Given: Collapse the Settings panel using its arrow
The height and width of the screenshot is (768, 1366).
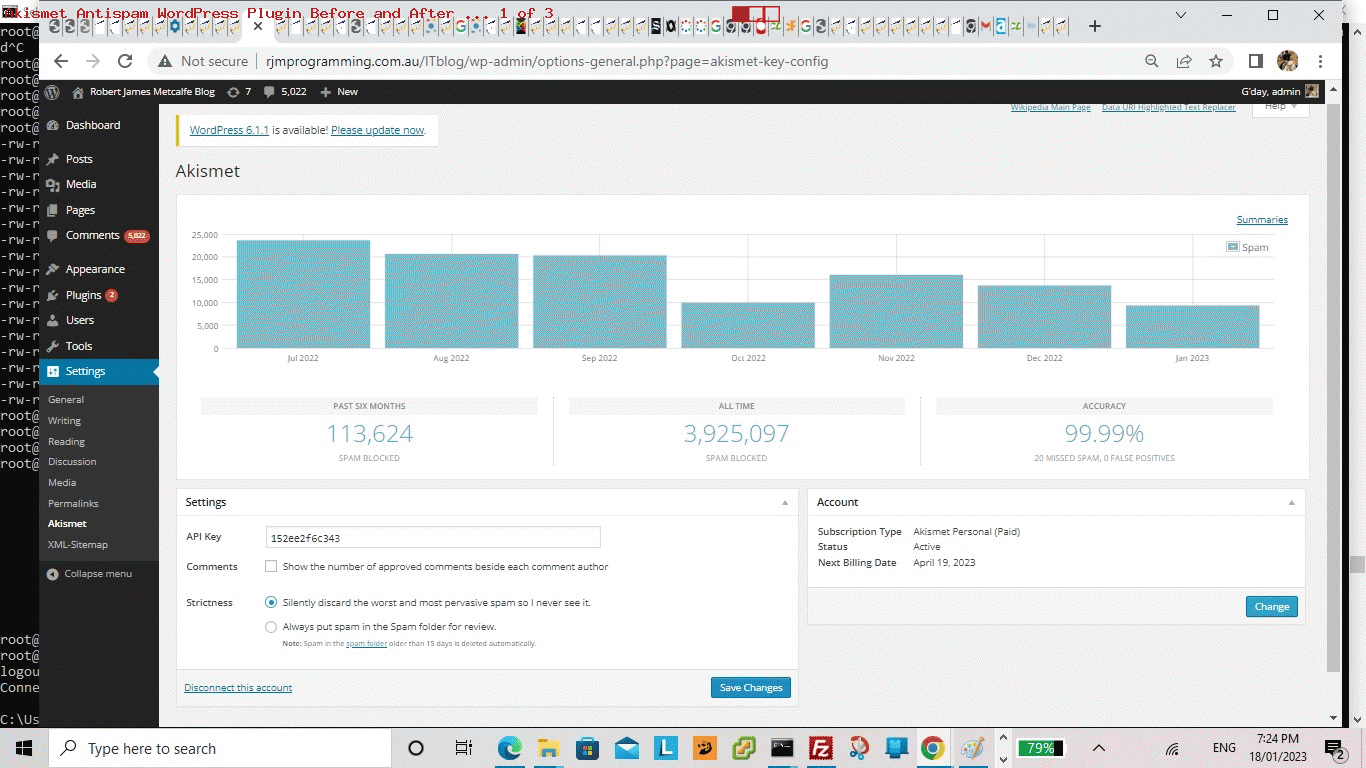Looking at the screenshot, I should click(785, 503).
